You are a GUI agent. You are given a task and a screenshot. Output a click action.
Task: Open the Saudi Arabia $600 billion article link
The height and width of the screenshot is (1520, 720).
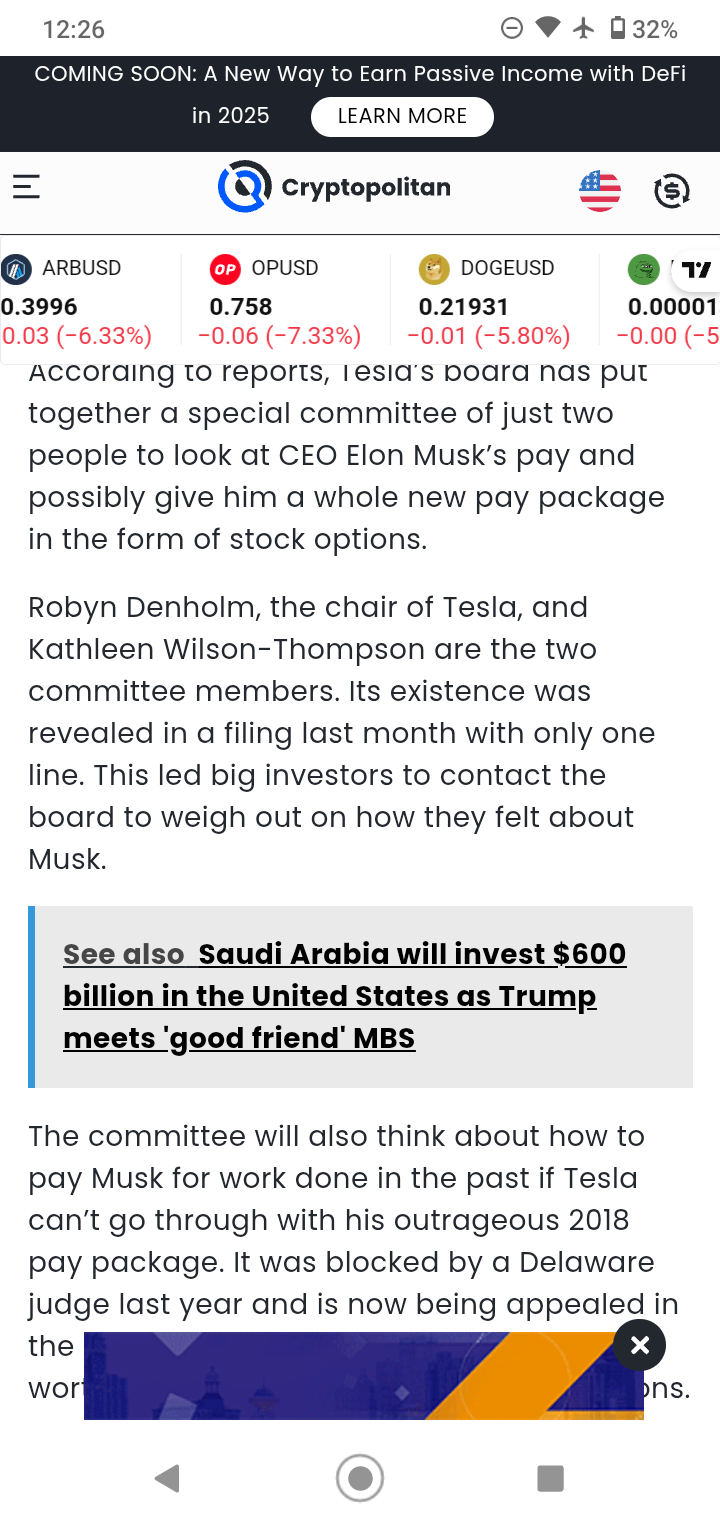[344, 996]
